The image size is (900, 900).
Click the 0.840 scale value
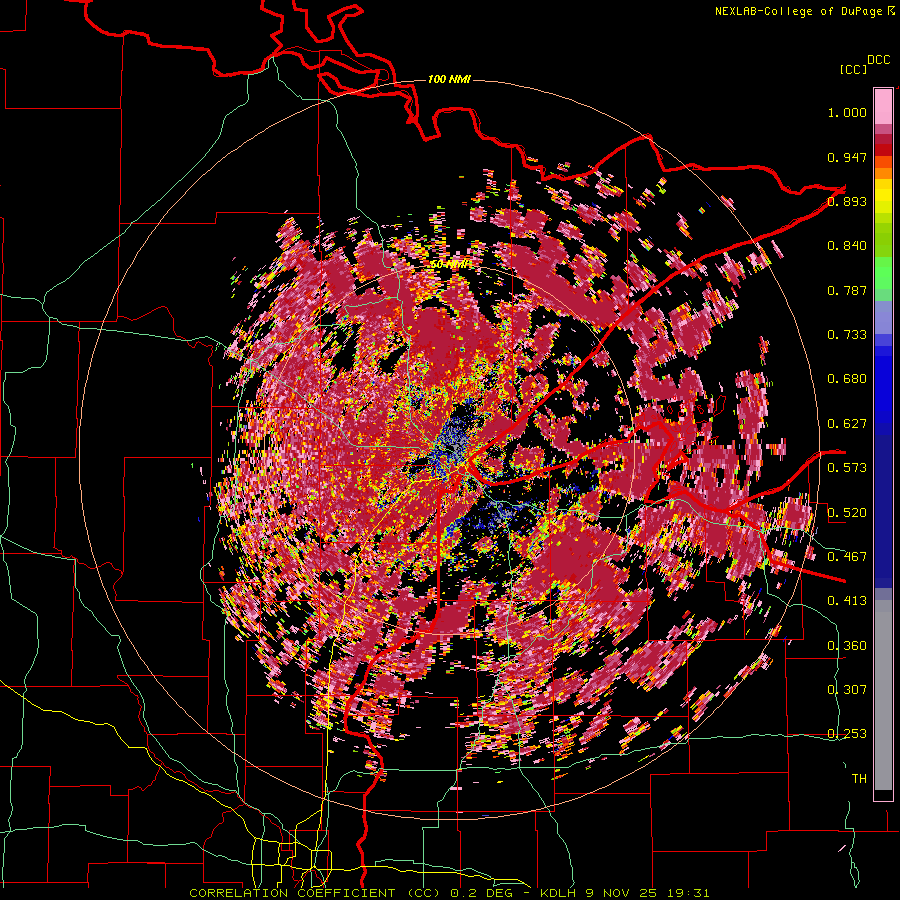point(847,246)
